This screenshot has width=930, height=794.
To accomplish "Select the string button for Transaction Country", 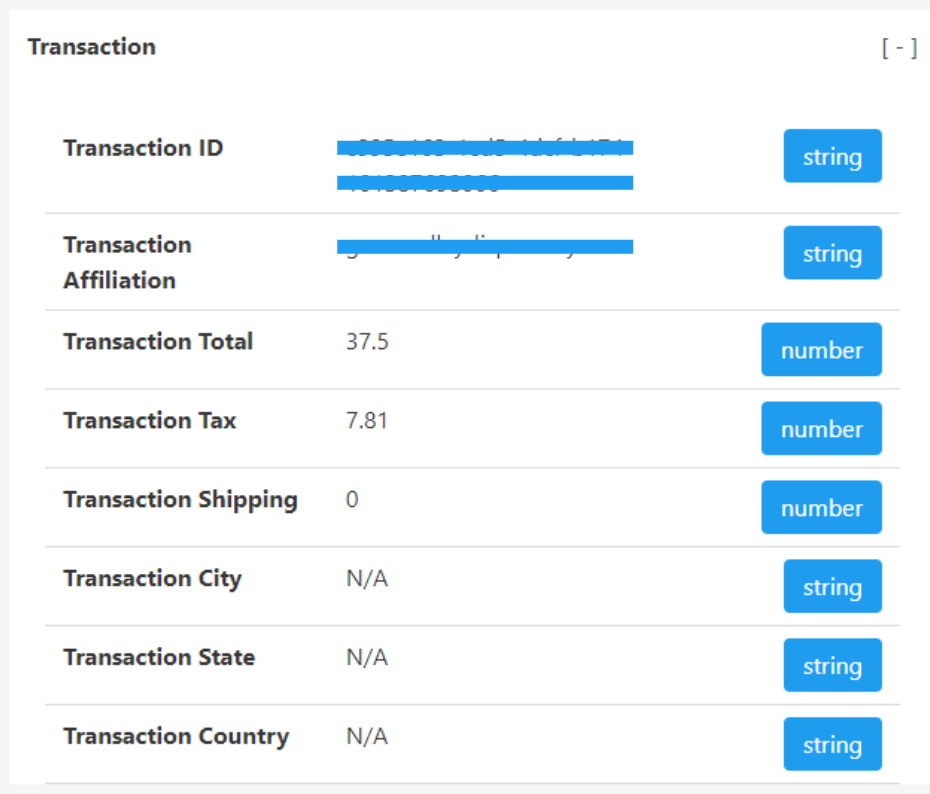I will 832,745.
